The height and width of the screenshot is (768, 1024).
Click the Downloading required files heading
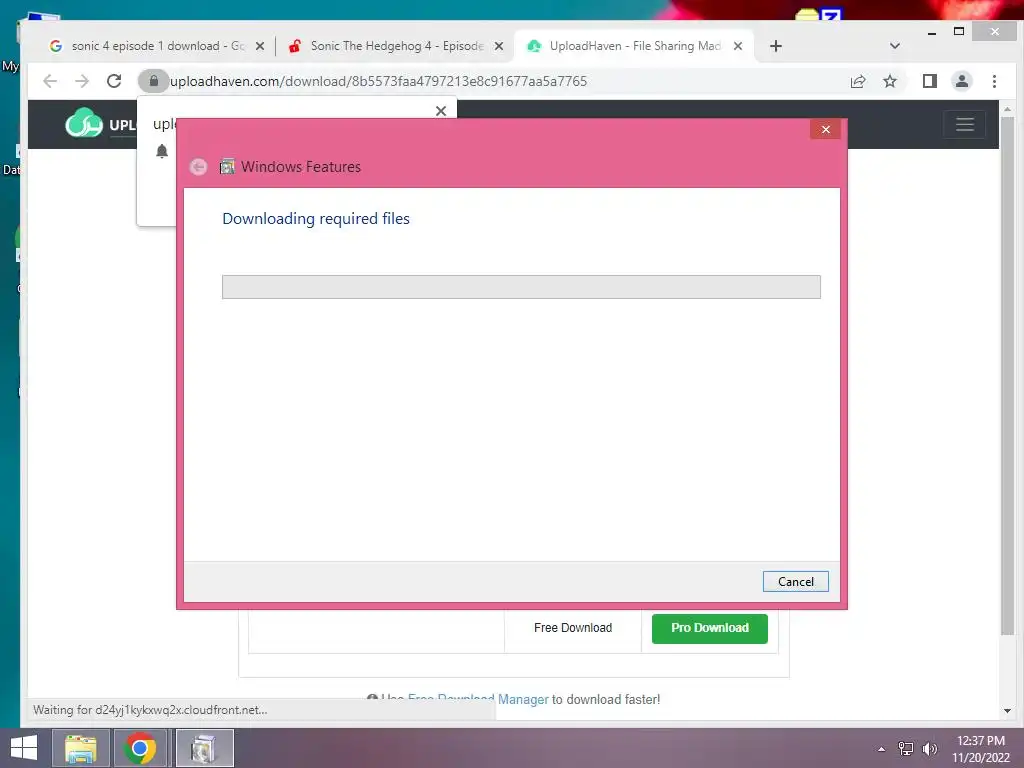316,219
